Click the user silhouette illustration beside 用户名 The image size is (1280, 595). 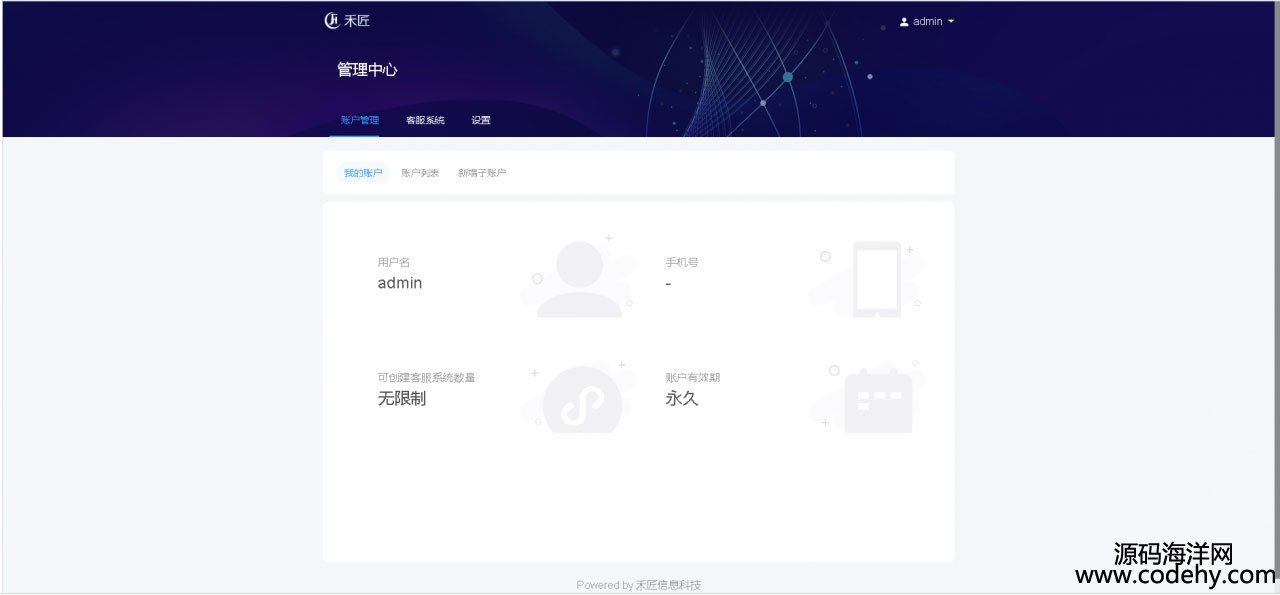[x=579, y=279]
